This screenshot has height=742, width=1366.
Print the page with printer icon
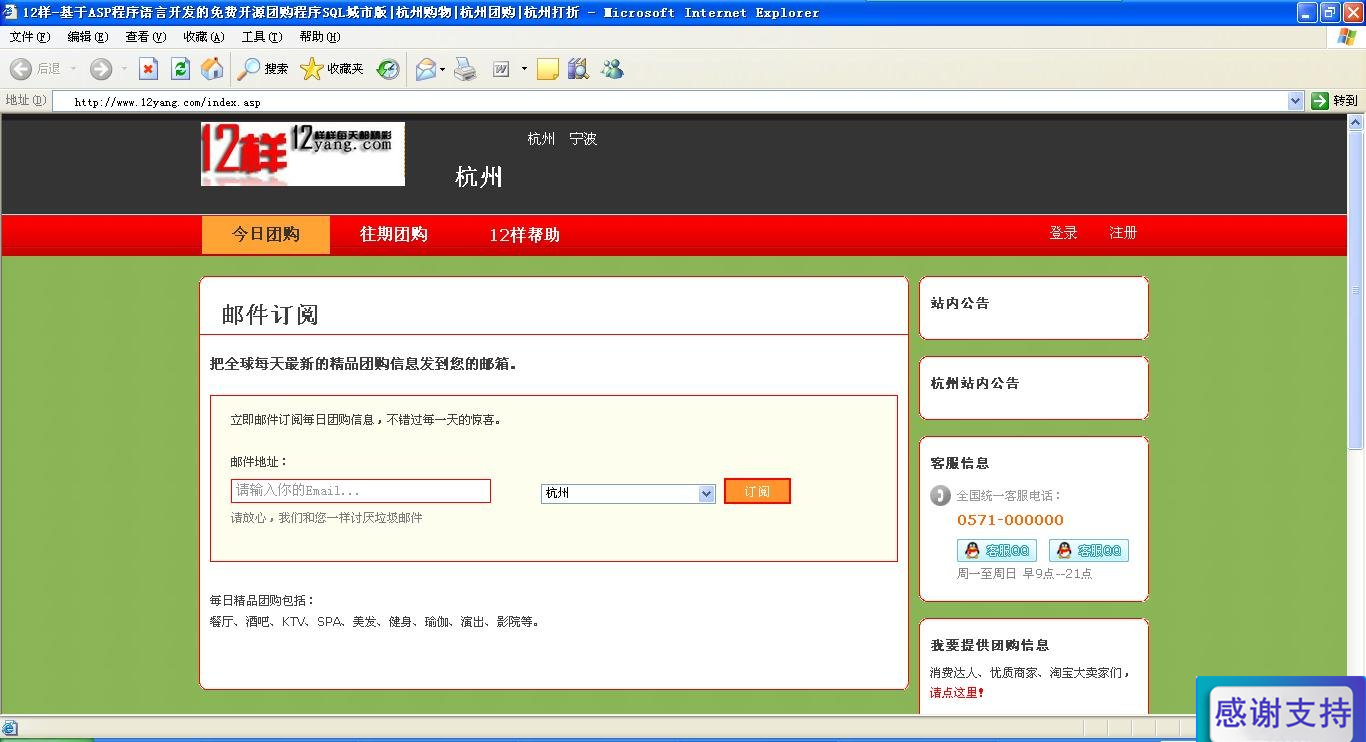click(465, 69)
